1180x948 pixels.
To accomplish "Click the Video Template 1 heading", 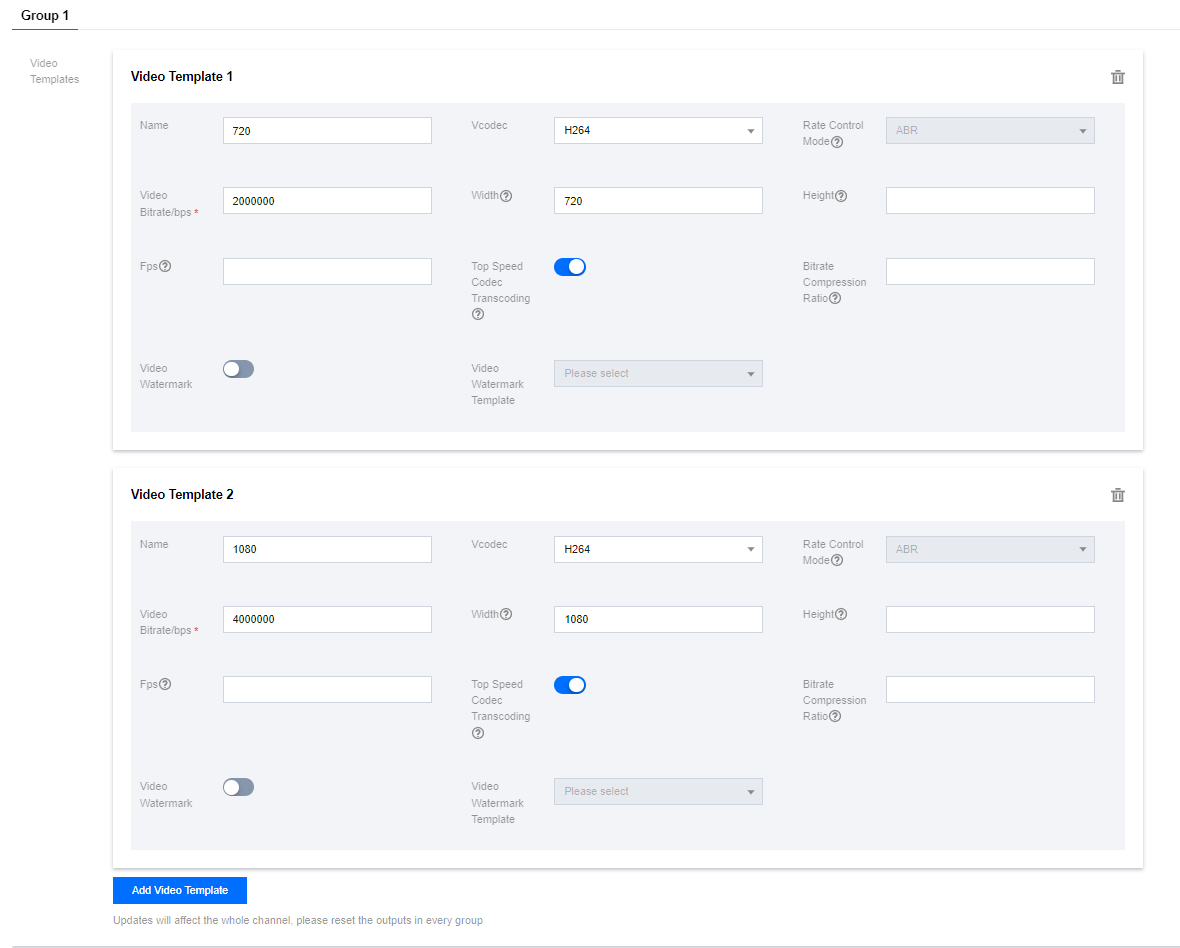I will pyautogui.click(x=181, y=77).
